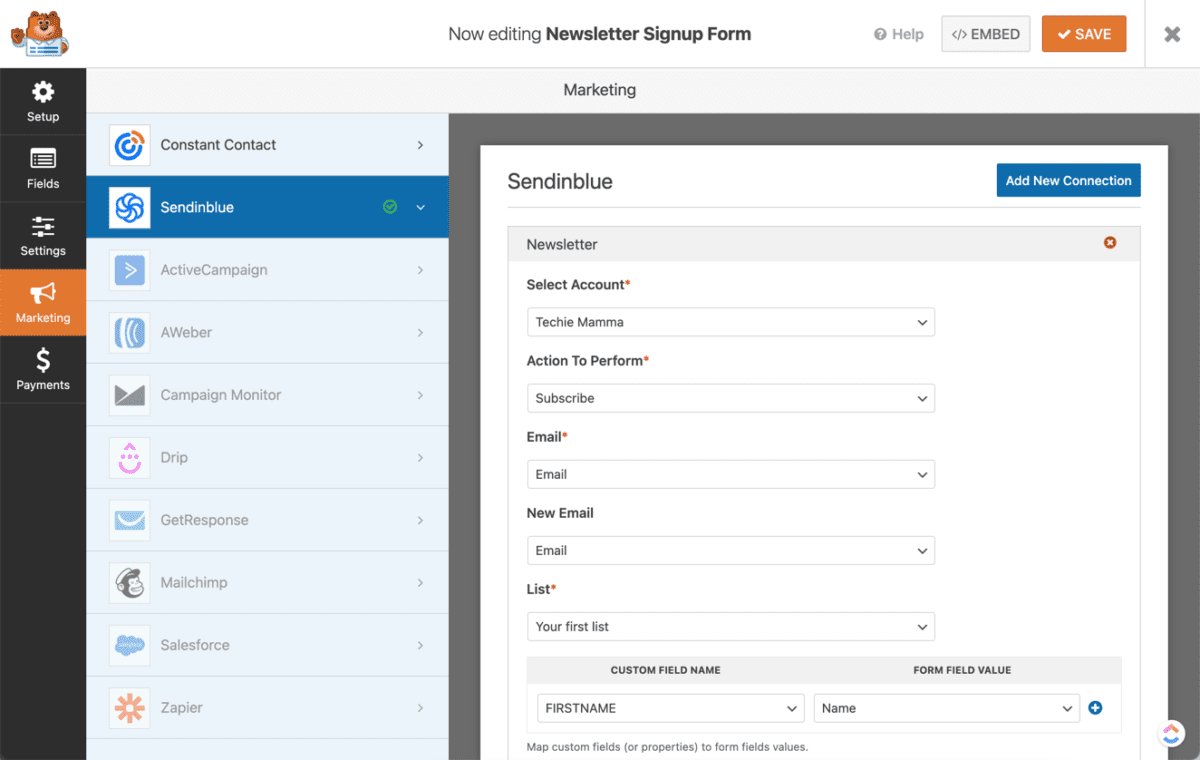The image size is (1200, 760).
Task: Click the CUSTOM FIELD NAME column header
Action: click(x=666, y=670)
